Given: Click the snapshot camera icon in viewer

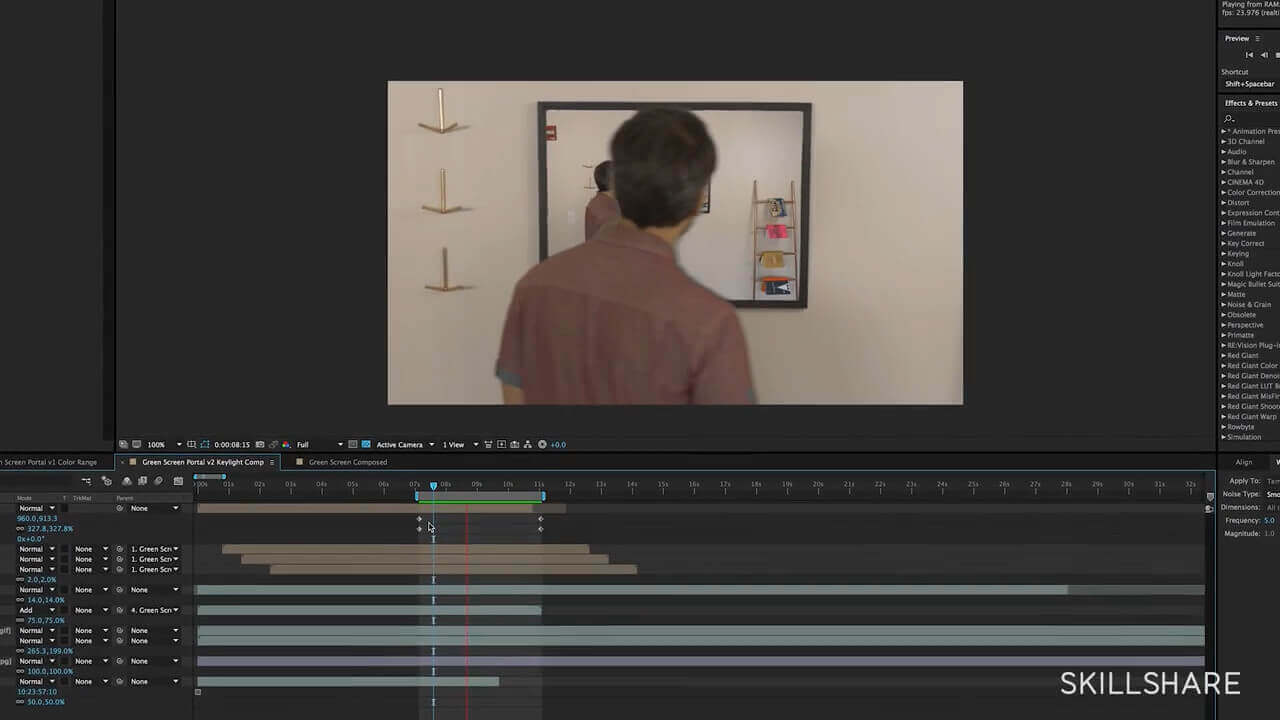Looking at the screenshot, I should pyautogui.click(x=260, y=445).
